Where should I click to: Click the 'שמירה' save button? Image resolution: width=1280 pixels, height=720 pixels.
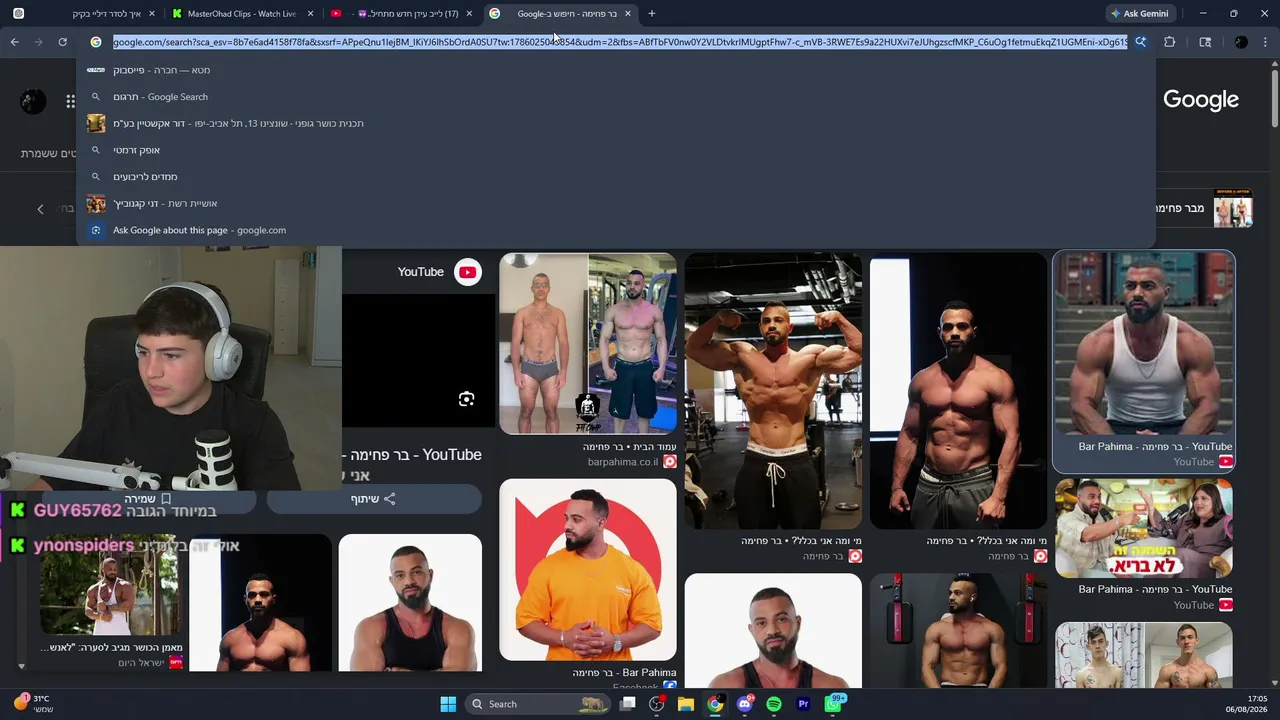[148, 499]
